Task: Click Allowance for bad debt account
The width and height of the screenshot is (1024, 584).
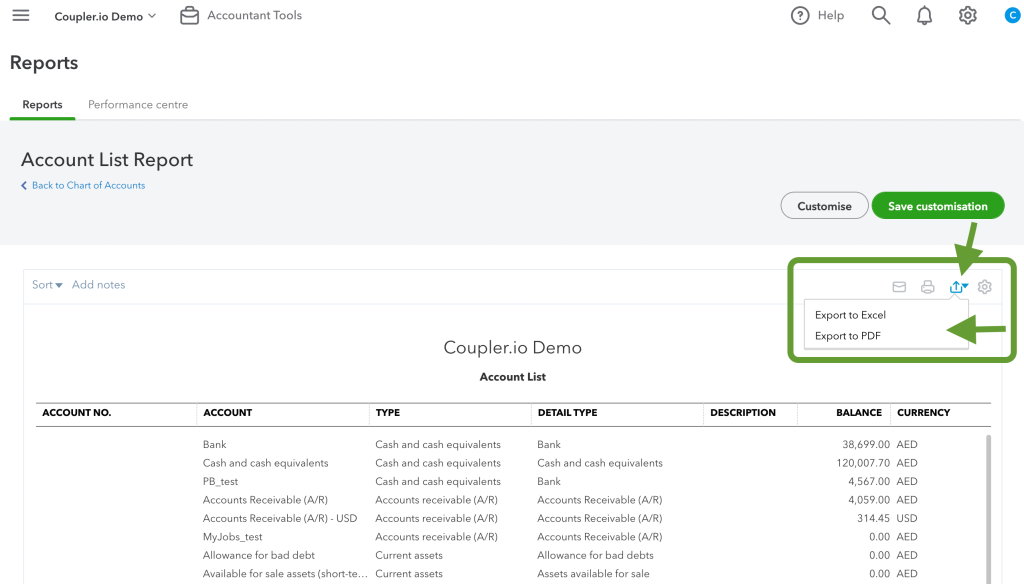Action: [x=259, y=555]
